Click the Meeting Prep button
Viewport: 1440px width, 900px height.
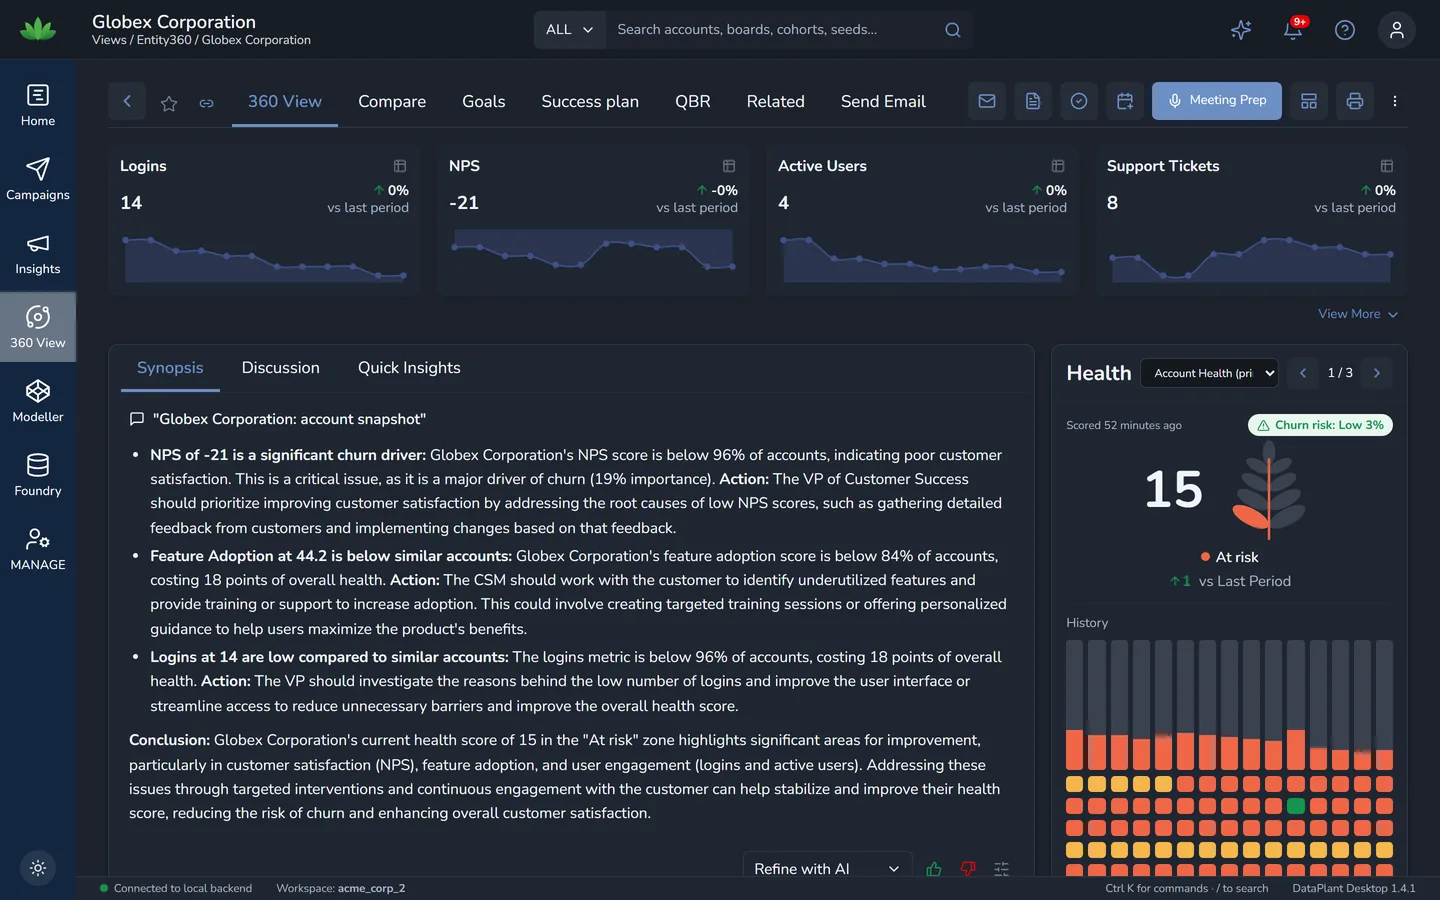[x=1217, y=101]
